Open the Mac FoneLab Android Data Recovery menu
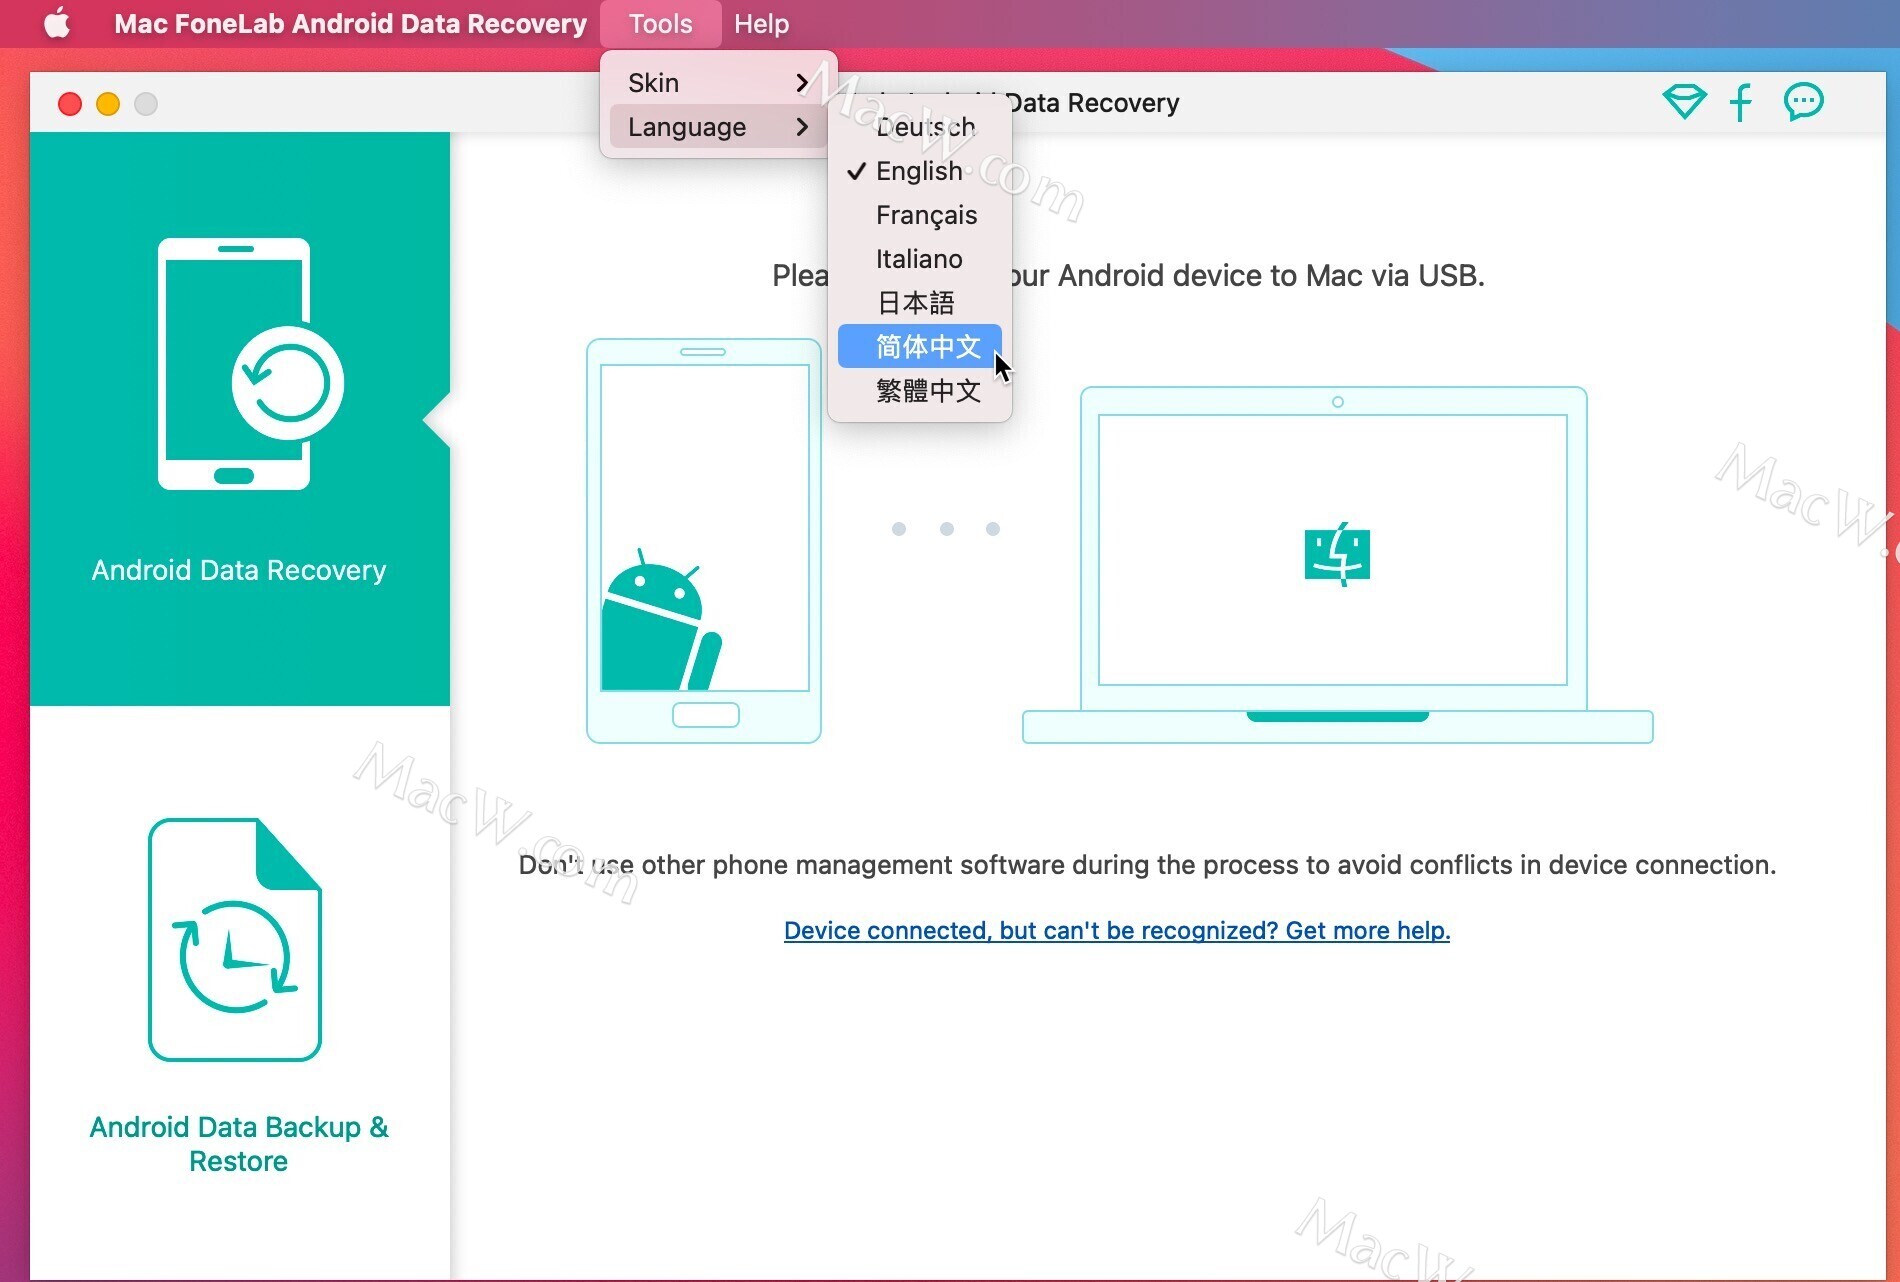The image size is (1900, 1282). [x=350, y=23]
